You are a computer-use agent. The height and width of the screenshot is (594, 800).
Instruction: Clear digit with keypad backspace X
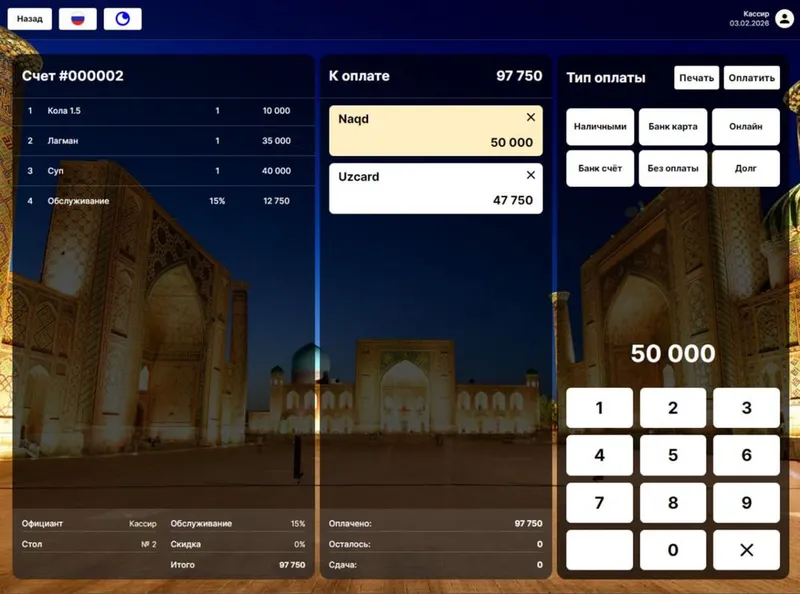click(x=746, y=550)
